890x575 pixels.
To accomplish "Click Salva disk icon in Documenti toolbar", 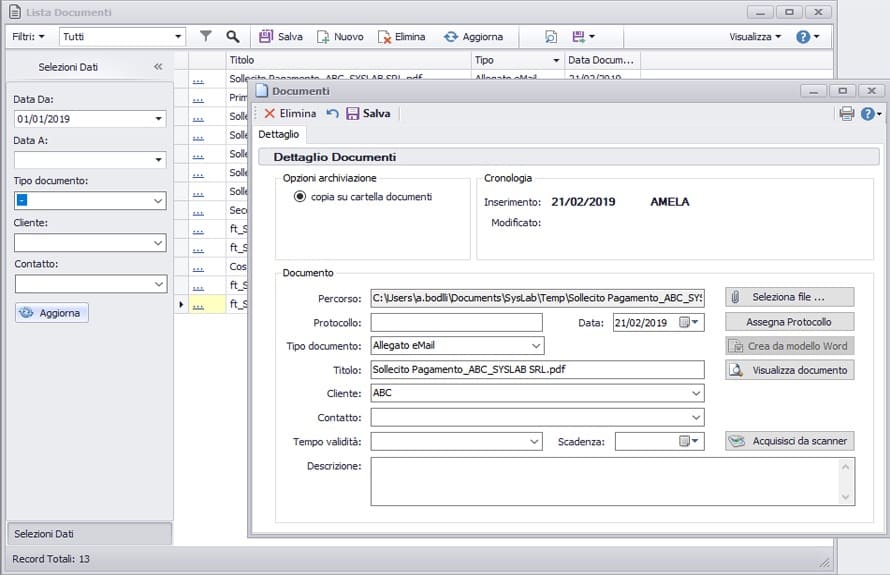I will click(x=352, y=114).
